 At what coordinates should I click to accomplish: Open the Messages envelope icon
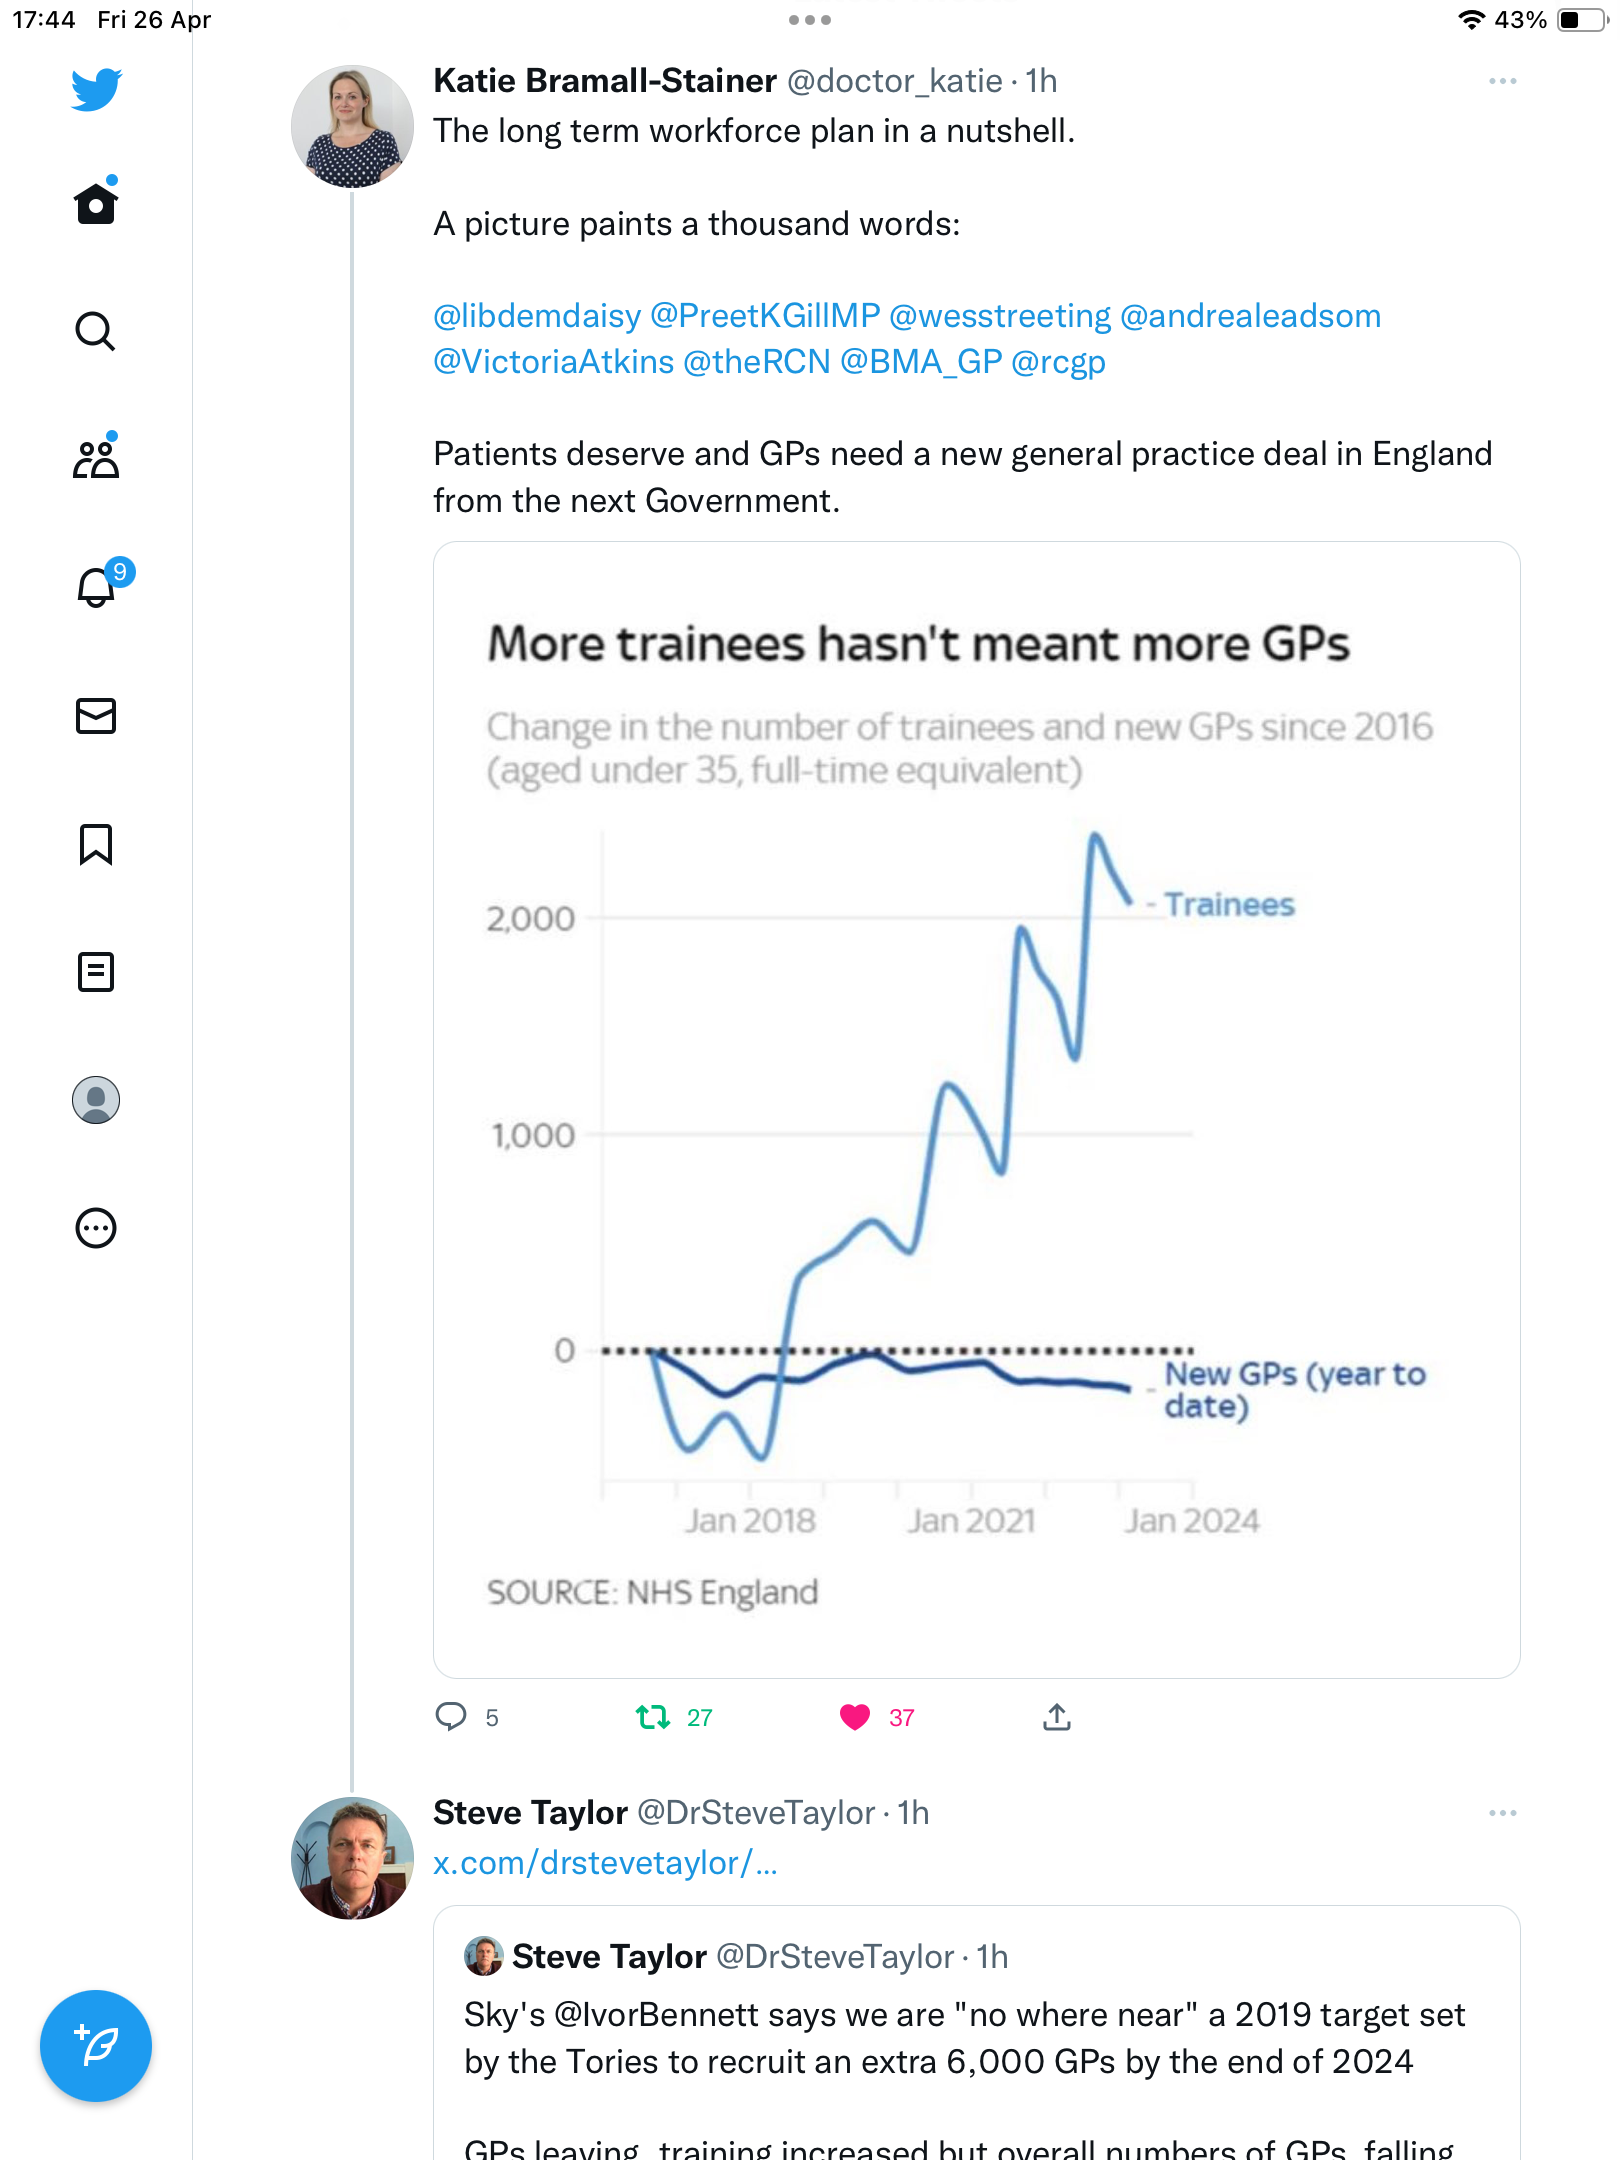(x=96, y=716)
